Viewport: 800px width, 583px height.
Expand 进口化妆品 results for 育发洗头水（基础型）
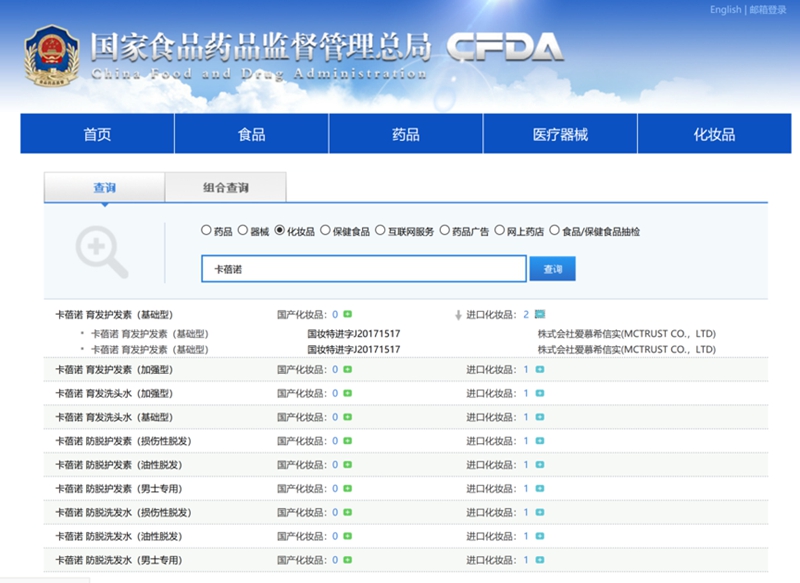[540, 417]
